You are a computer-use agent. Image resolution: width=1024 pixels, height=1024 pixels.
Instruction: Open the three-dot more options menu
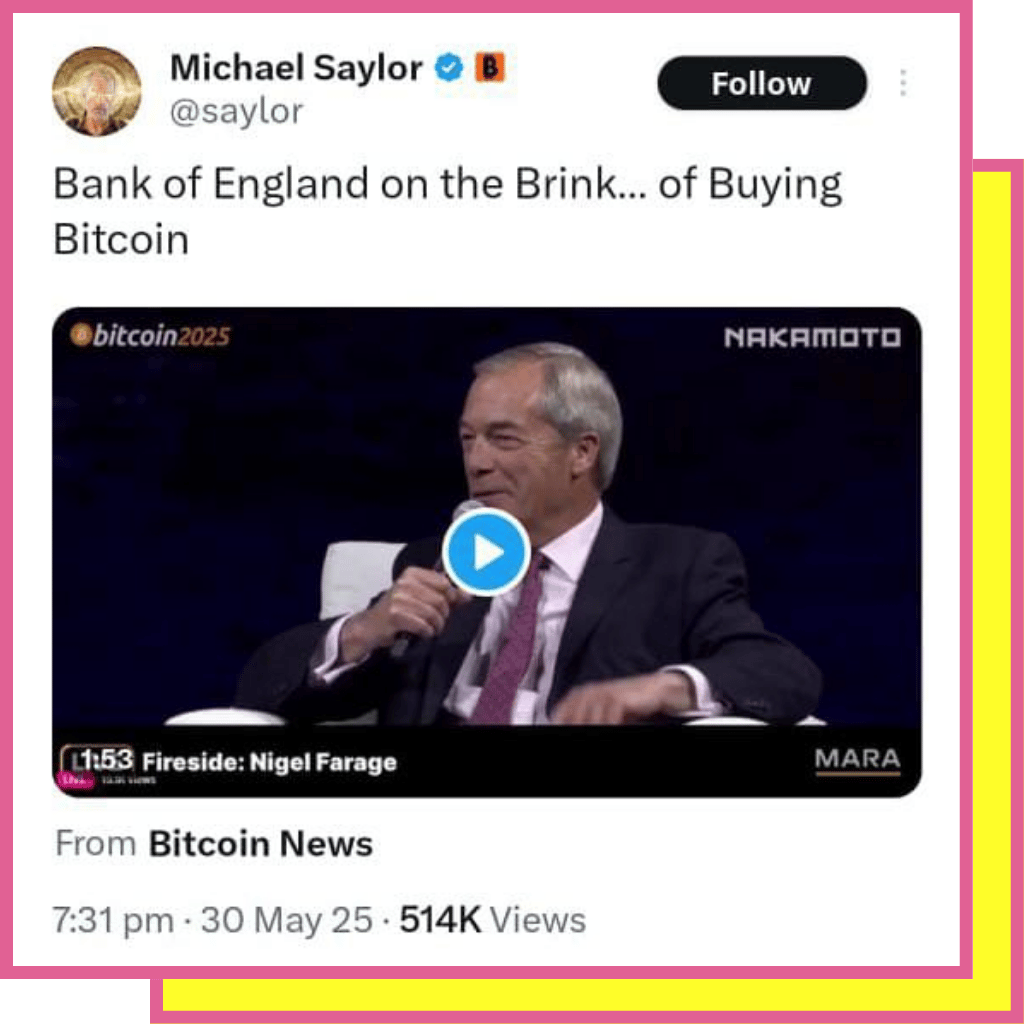point(903,83)
